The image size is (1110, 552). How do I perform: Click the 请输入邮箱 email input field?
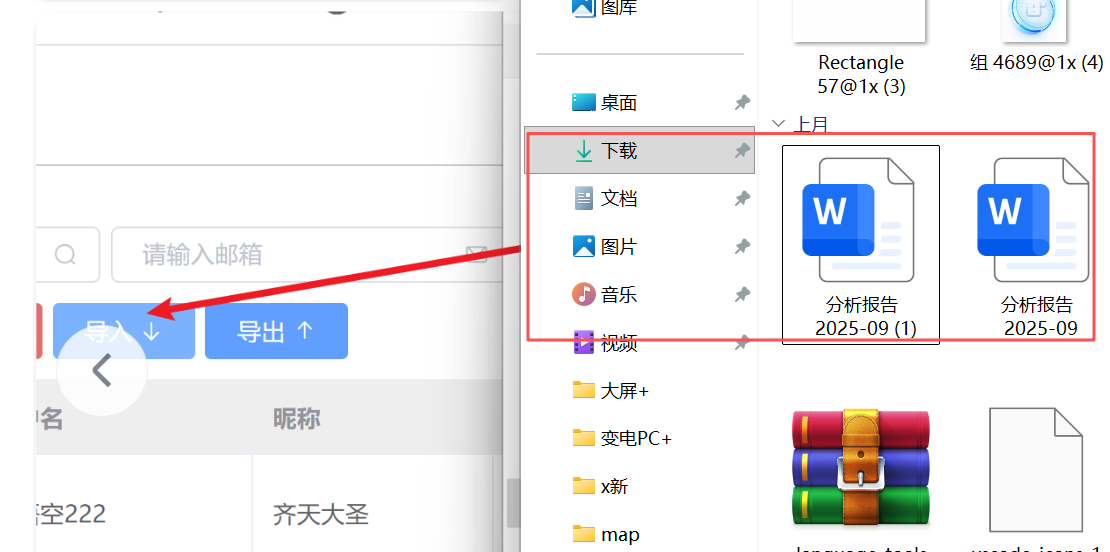(x=306, y=255)
